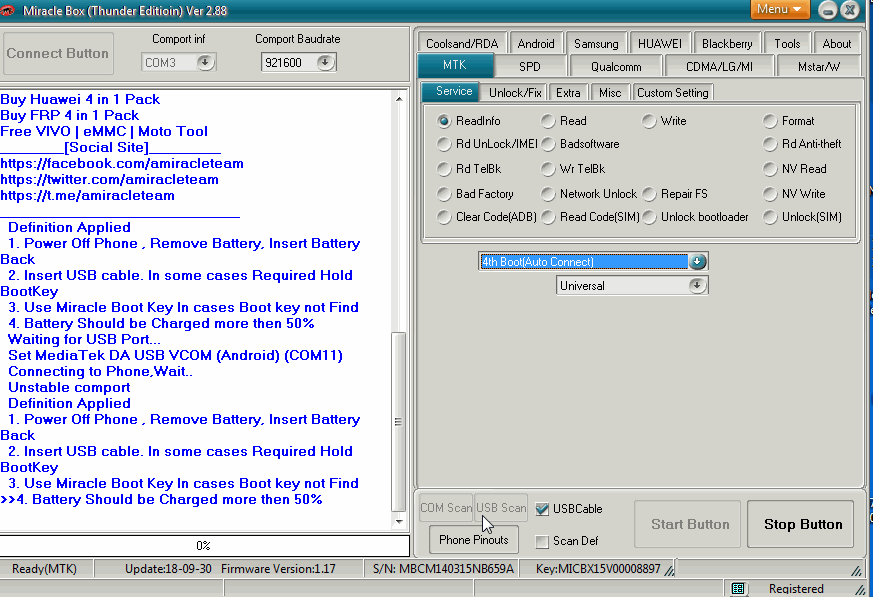The image size is (873, 597).
Task: Select the Rd Anti-theft option
Action: [770, 144]
